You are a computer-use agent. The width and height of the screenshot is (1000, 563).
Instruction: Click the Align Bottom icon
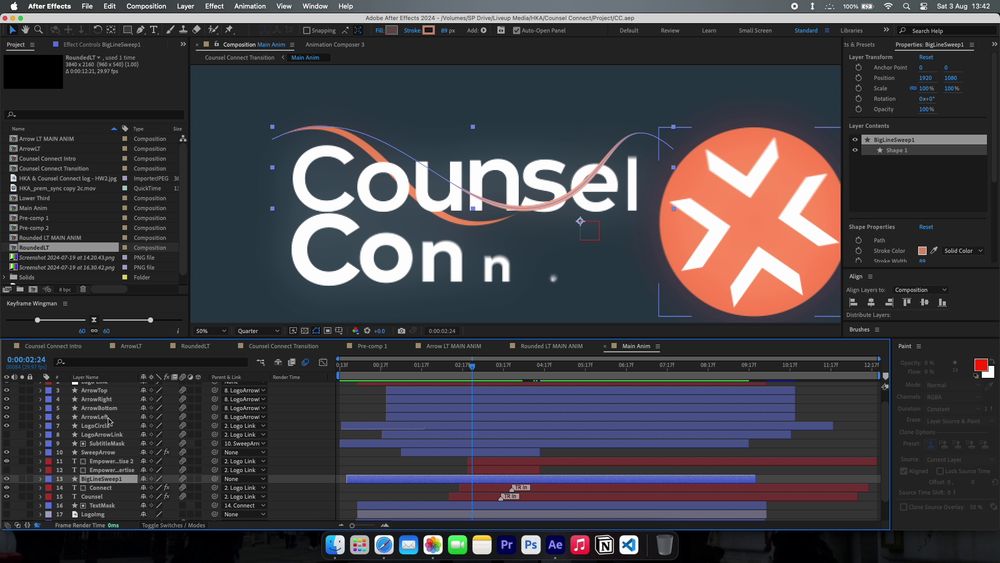tap(943, 303)
